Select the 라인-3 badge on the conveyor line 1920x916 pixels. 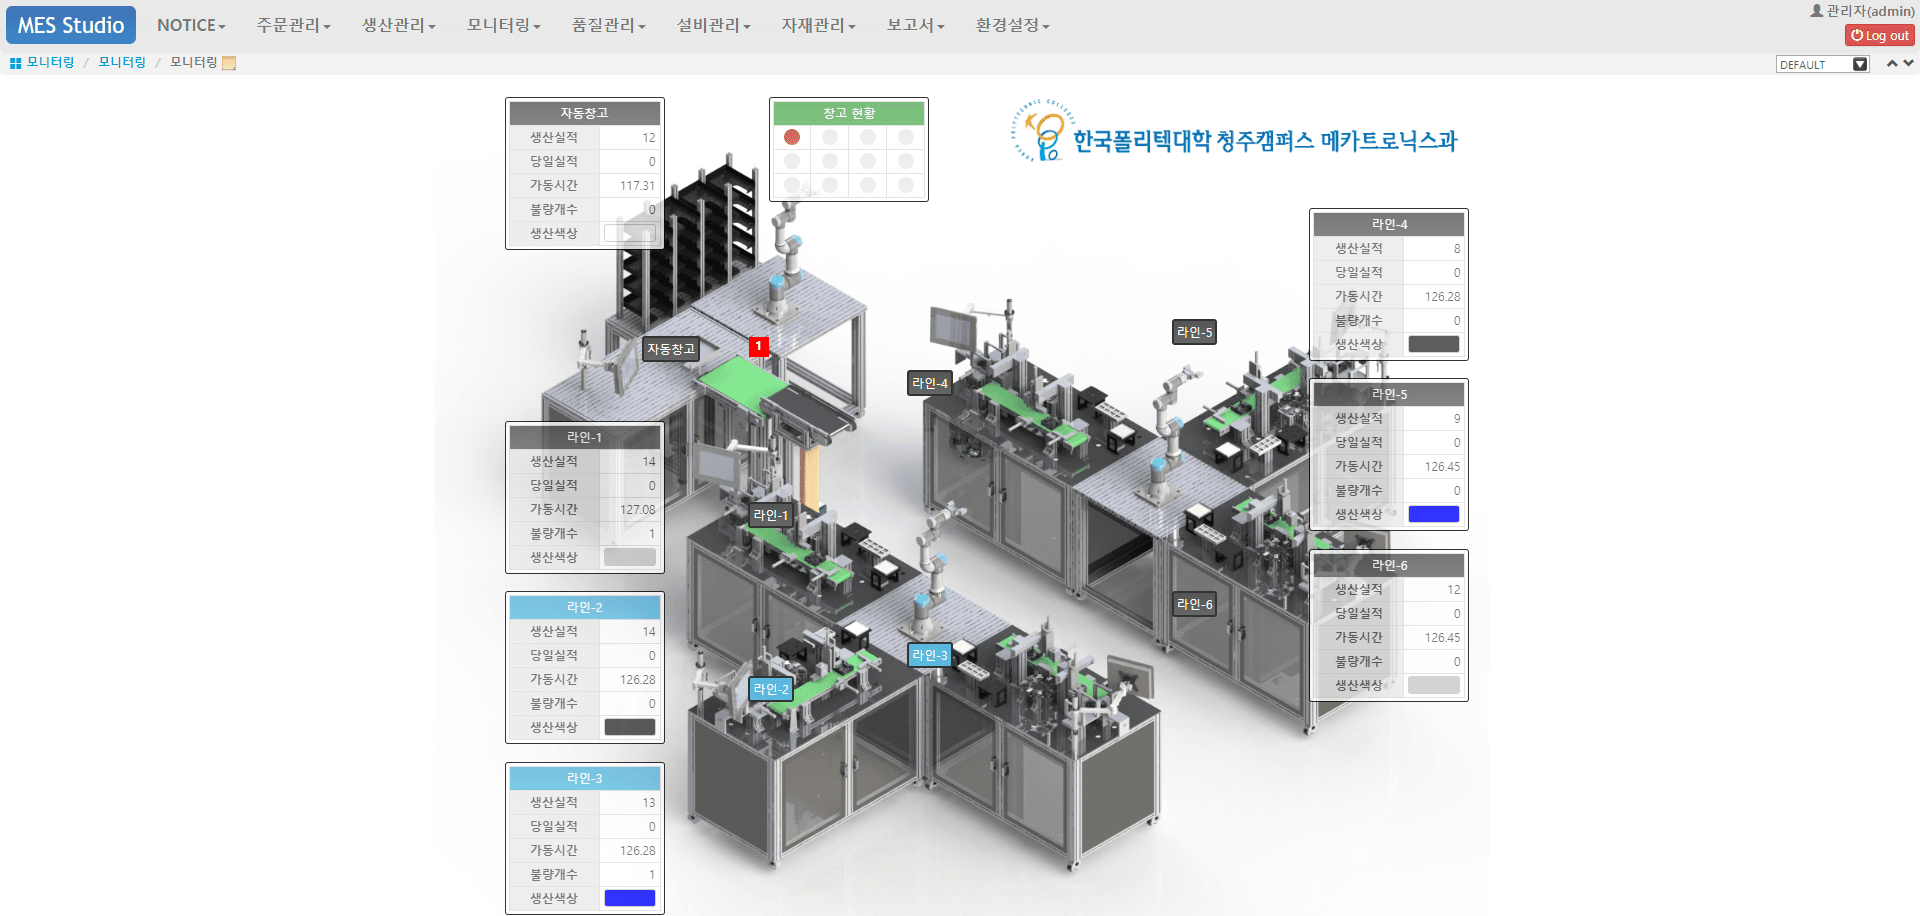coord(929,655)
